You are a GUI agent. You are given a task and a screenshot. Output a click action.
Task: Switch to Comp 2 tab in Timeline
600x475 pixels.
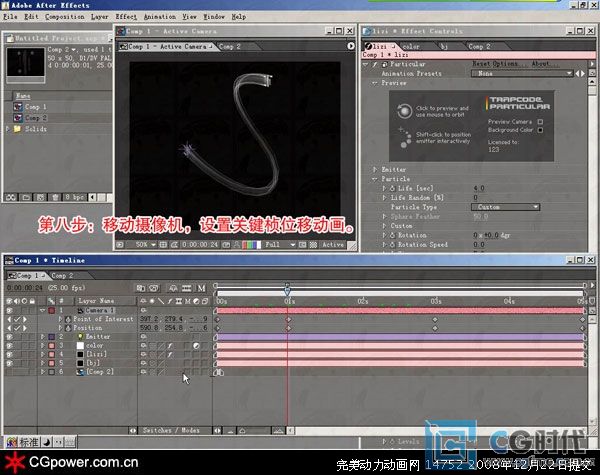tap(62, 276)
